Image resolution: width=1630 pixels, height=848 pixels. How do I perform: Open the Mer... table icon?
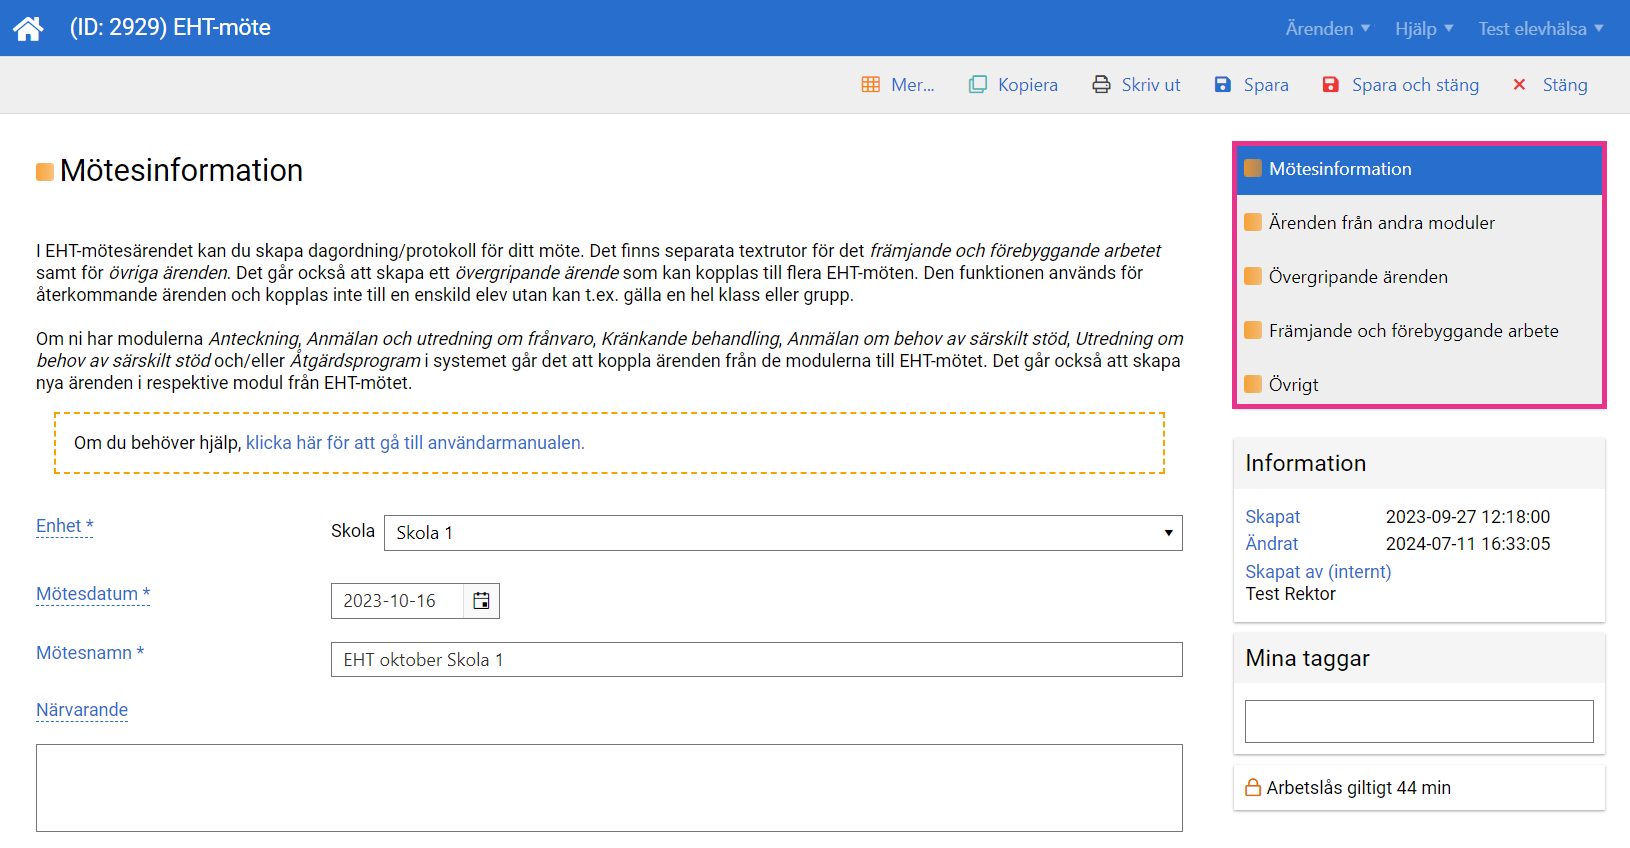tap(871, 85)
